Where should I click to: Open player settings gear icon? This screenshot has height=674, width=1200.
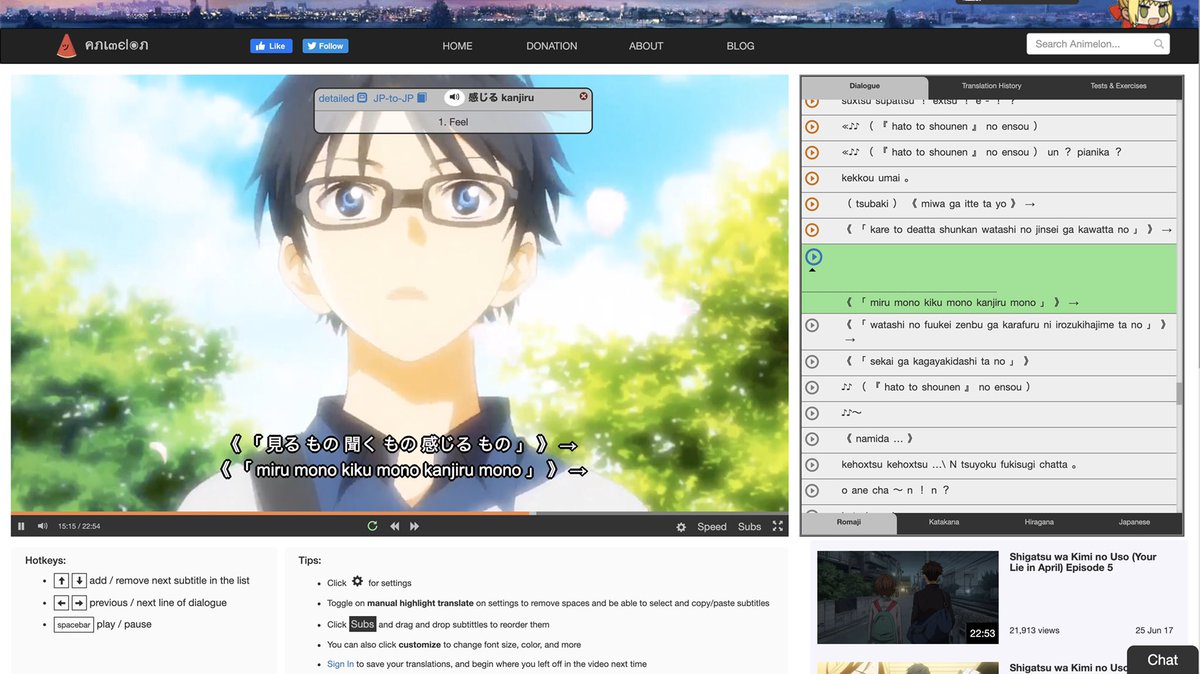point(681,527)
